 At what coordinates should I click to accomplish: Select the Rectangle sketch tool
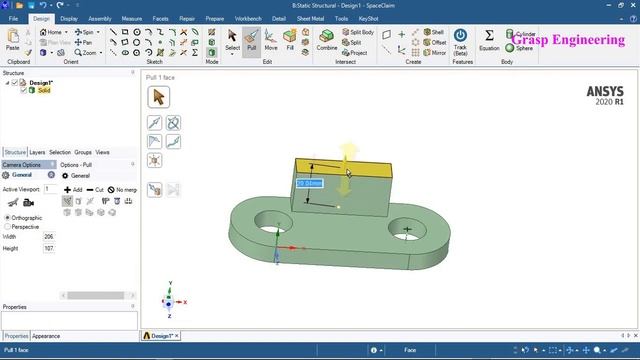coord(125,32)
